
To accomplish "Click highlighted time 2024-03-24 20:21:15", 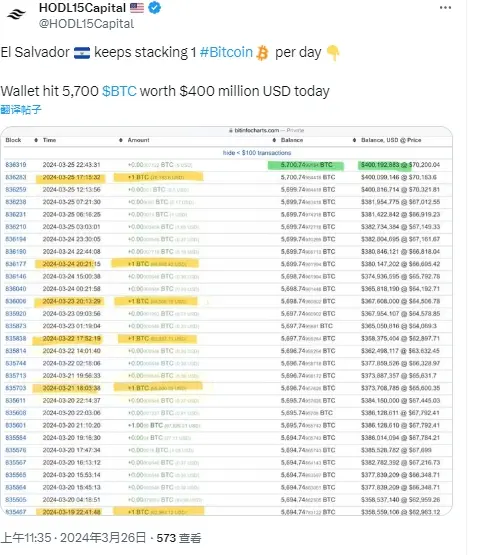I will (x=72, y=264).
